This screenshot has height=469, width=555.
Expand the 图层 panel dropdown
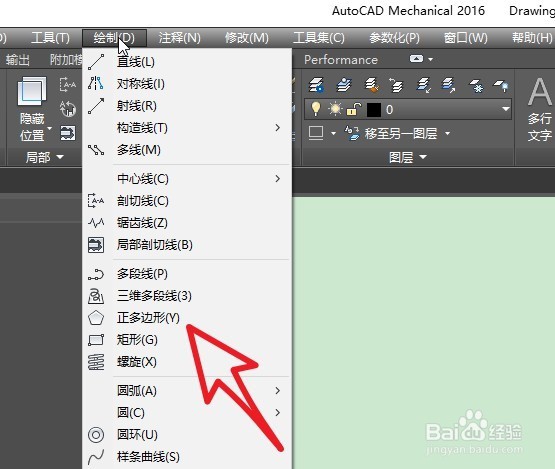[407, 157]
